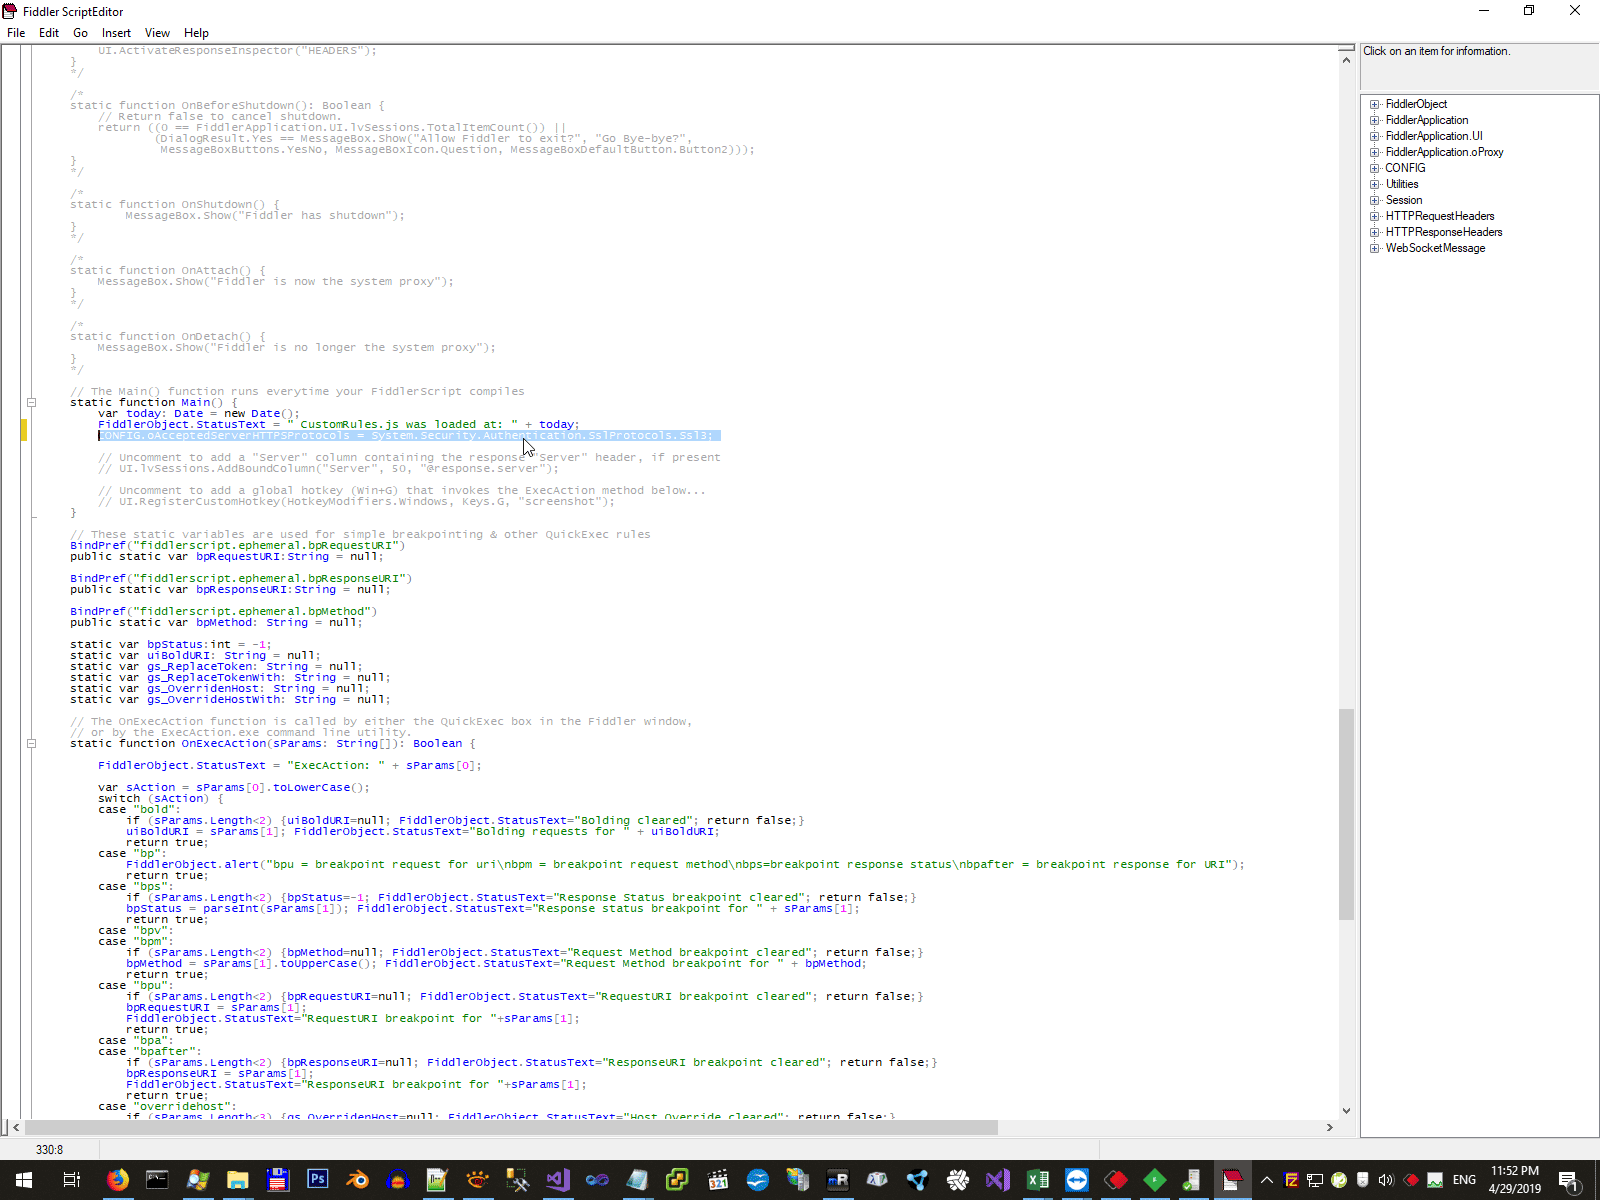Select HTTPRequestHeaders in the class tree

click(1440, 216)
